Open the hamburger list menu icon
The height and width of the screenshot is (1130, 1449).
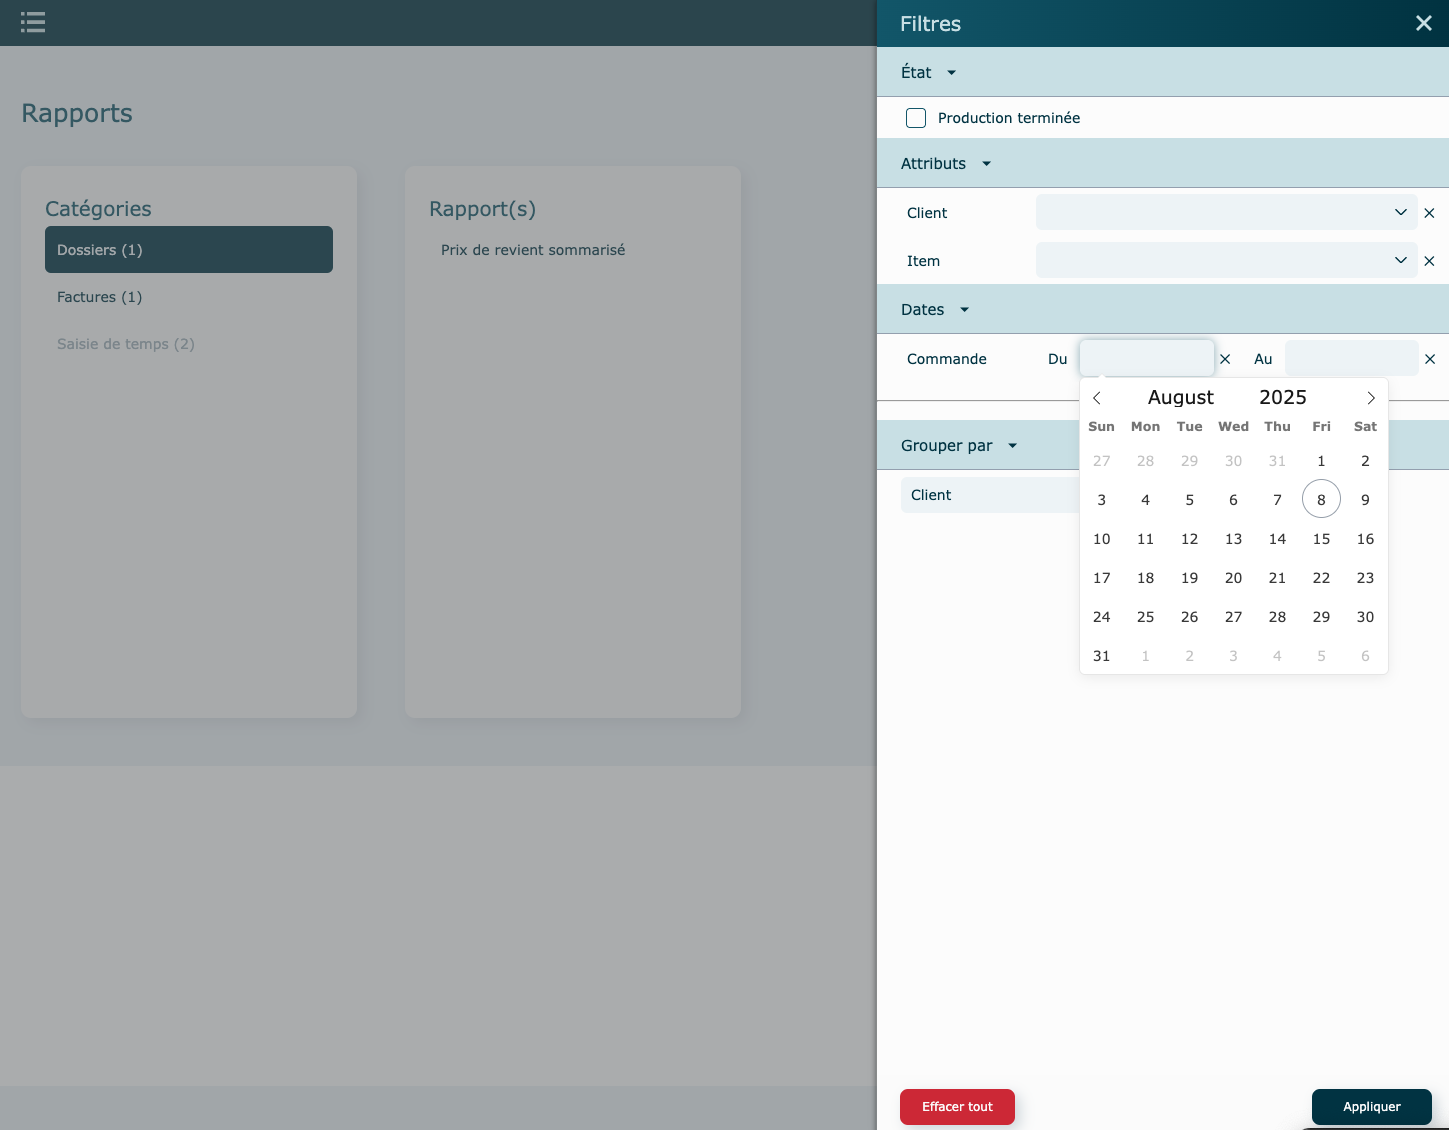(33, 22)
